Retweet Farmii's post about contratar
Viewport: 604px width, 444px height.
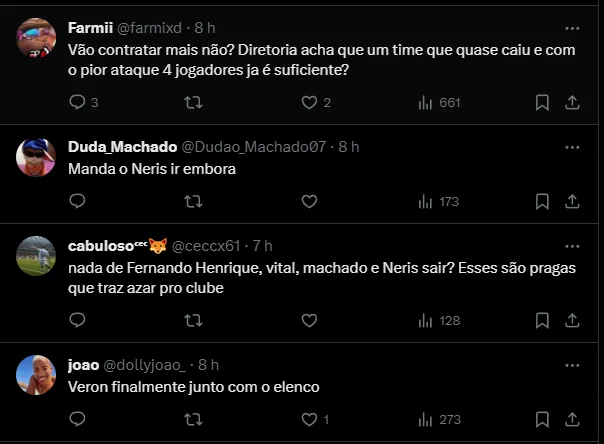195,102
